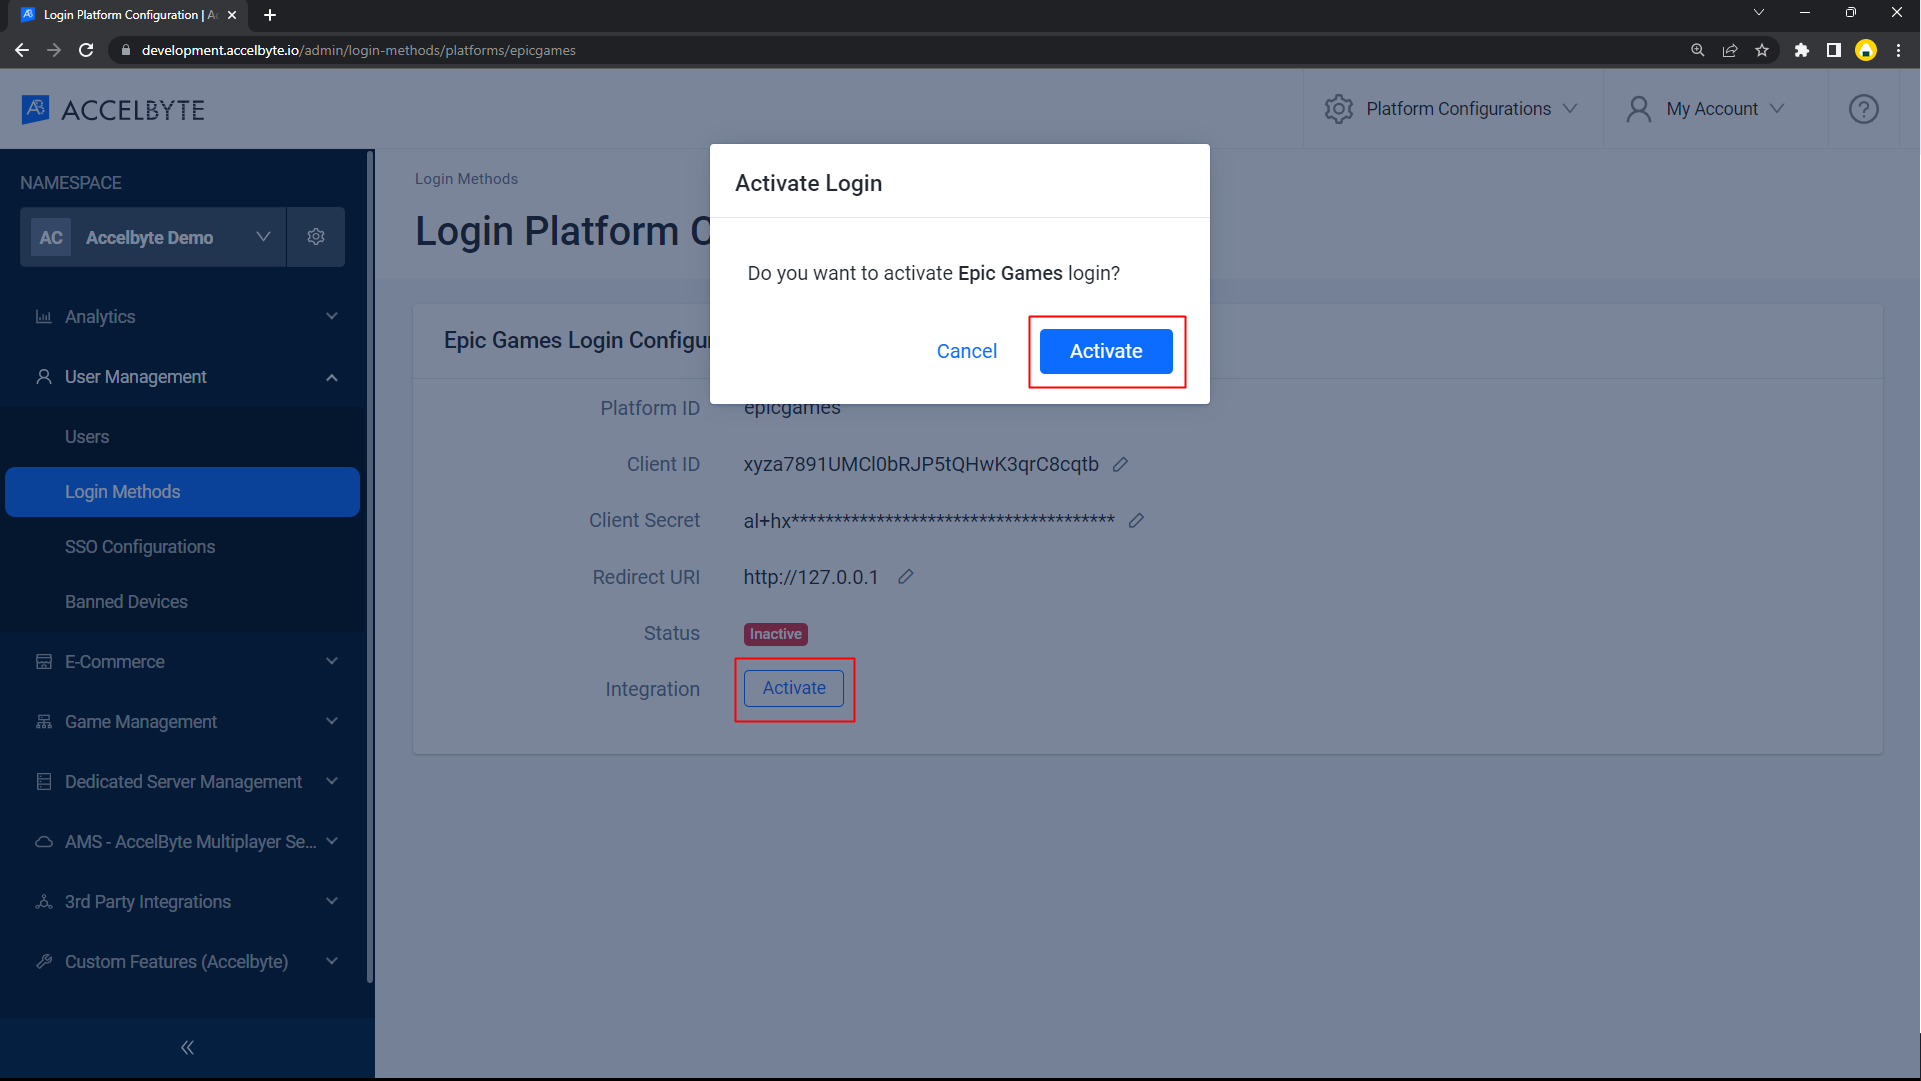
Task: Open the Chrome three-dot menu
Action: (1898, 50)
